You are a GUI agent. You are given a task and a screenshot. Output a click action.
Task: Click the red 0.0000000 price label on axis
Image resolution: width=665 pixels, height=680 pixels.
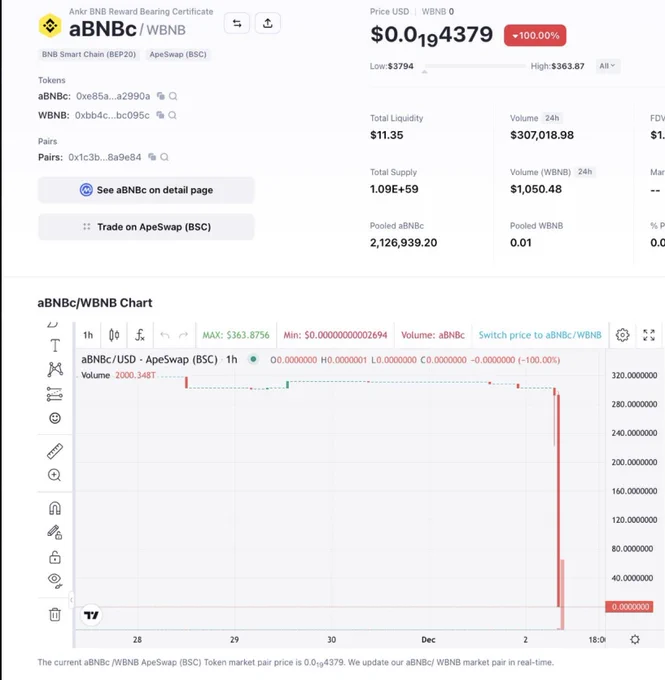pyautogui.click(x=629, y=607)
